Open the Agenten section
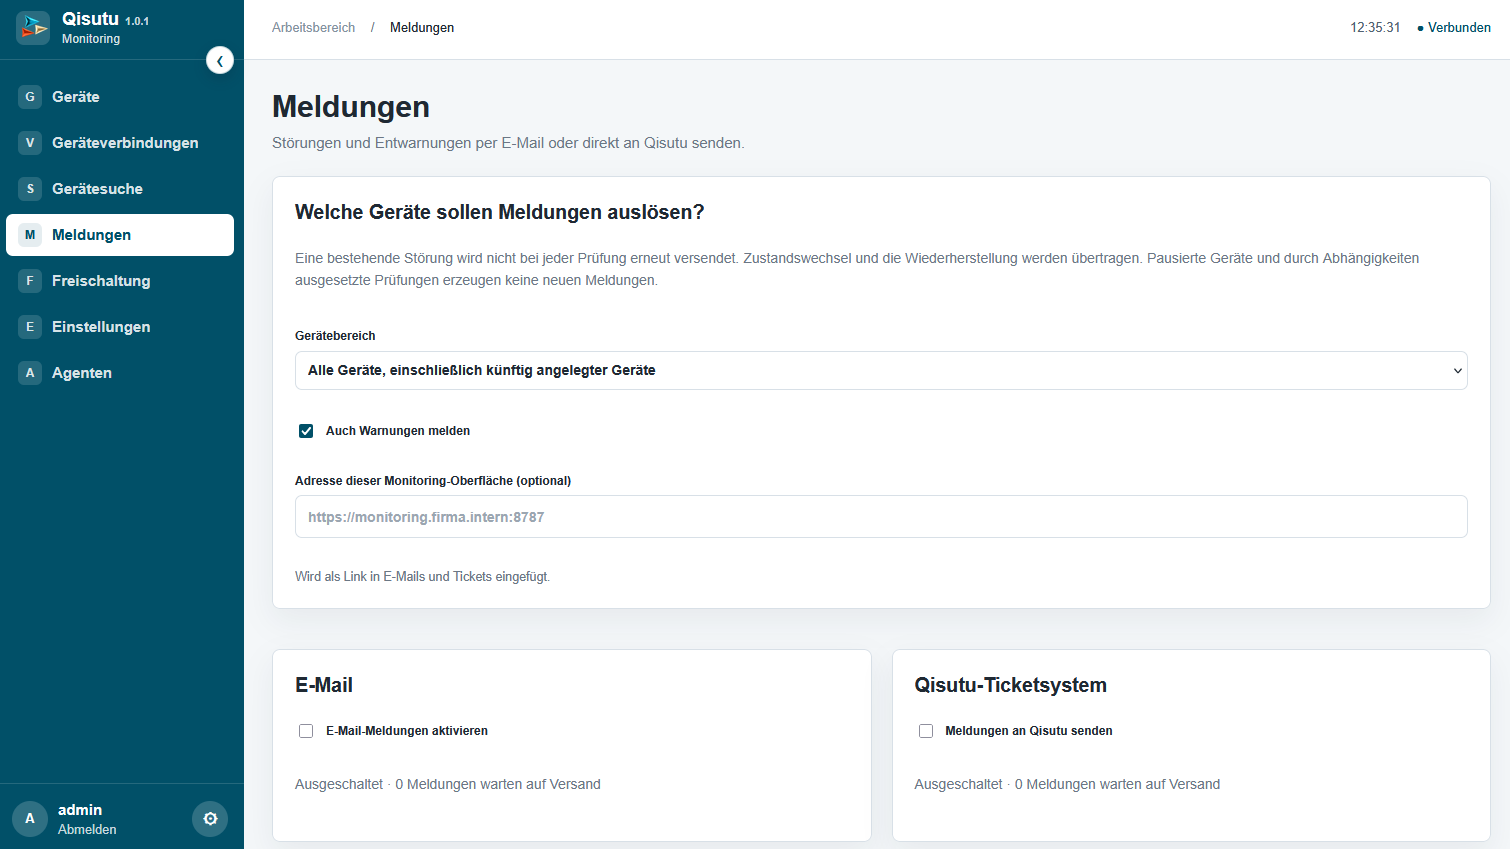 (x=120, y=373)
